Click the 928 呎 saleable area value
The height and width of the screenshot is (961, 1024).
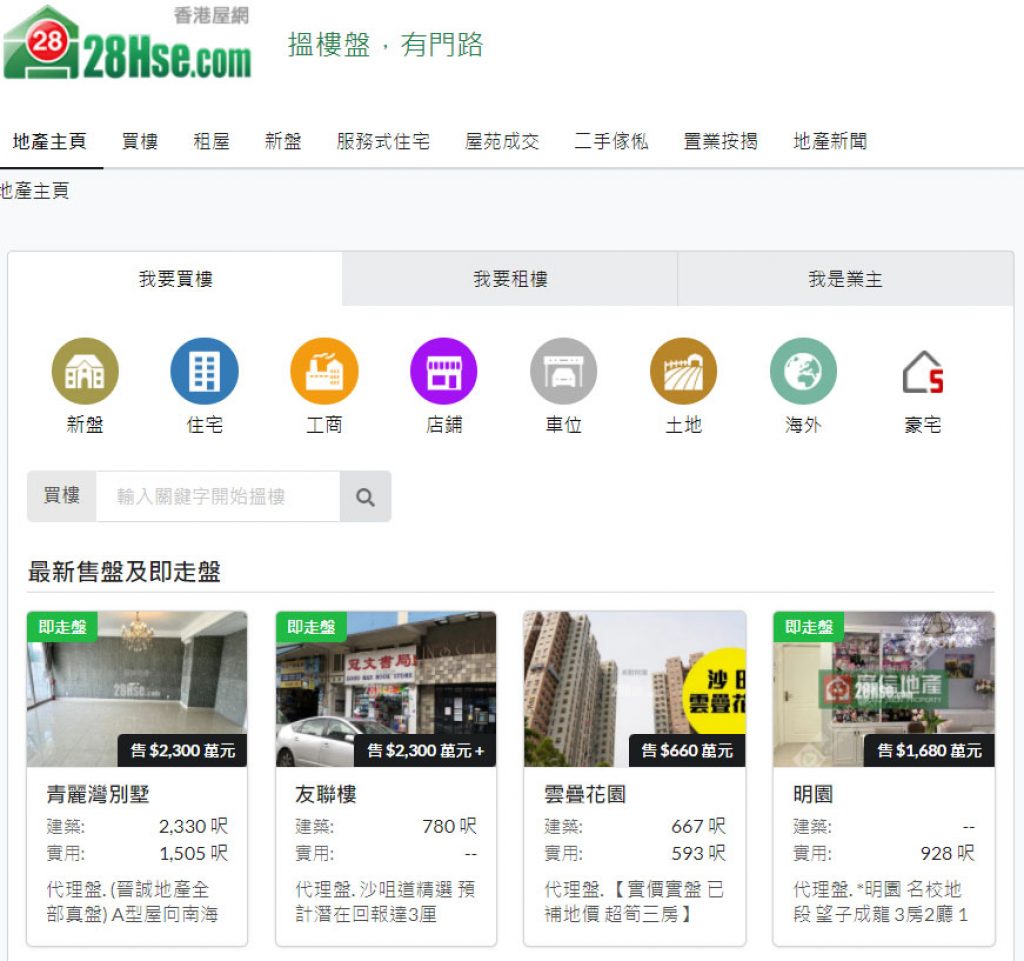pyautogui.click(x=948, y=853)
